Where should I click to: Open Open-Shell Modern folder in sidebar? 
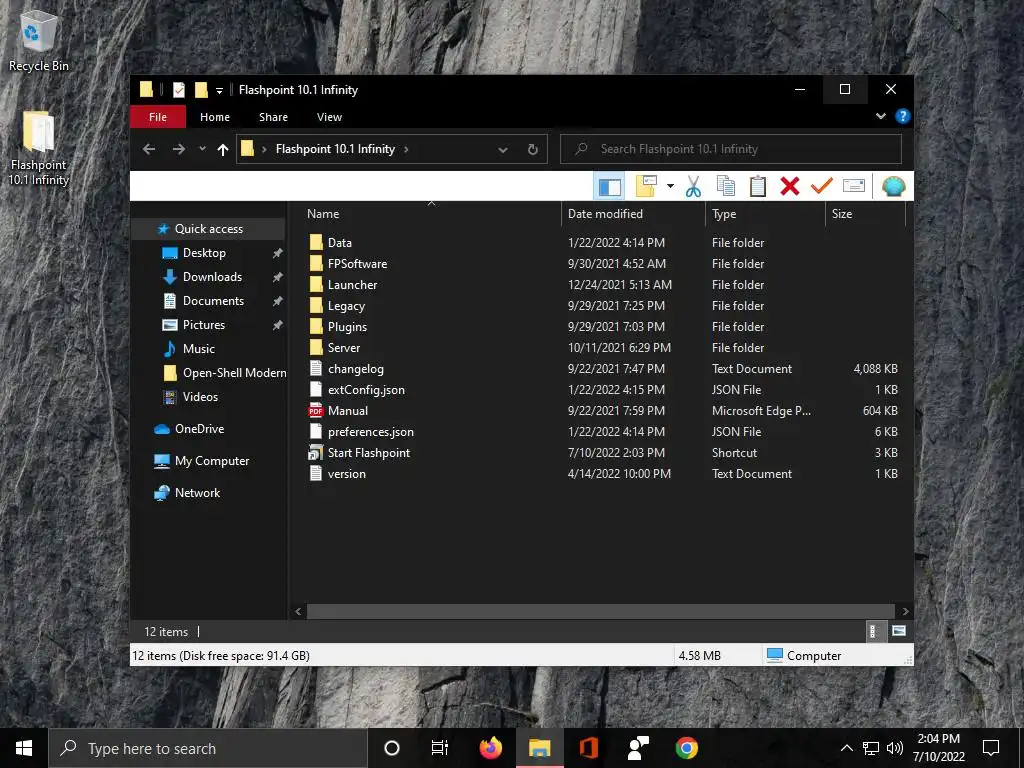point(234,373)
